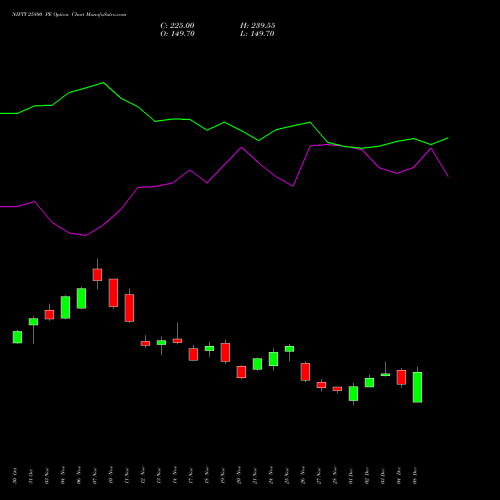Click the magenta indicator line's lowest trough

tap(86, 235)
